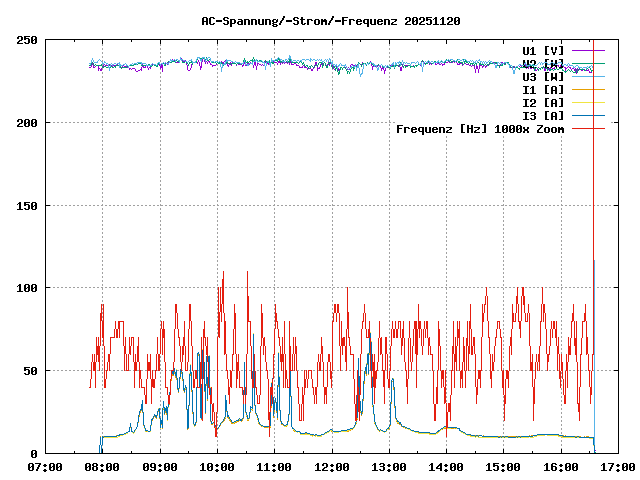Click the 250 y-axis tick label

[27, 40]
